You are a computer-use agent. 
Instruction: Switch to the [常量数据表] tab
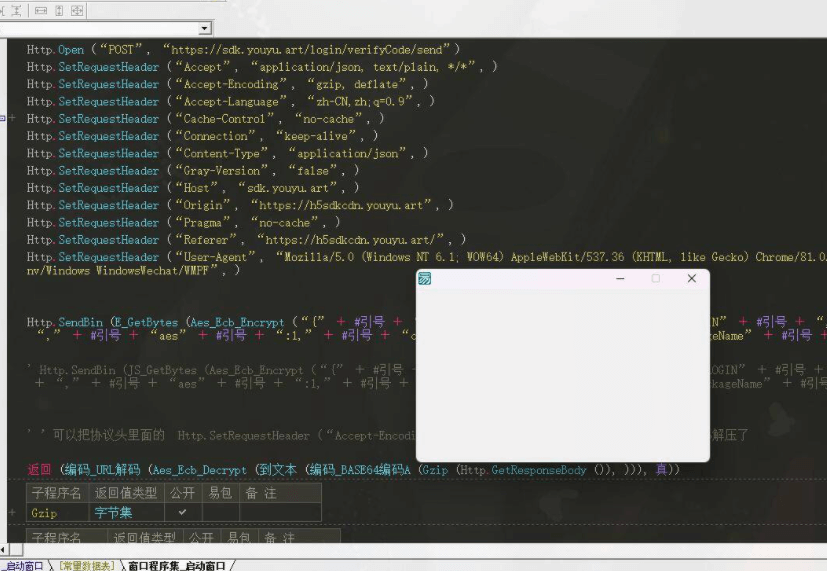[86, 566]
